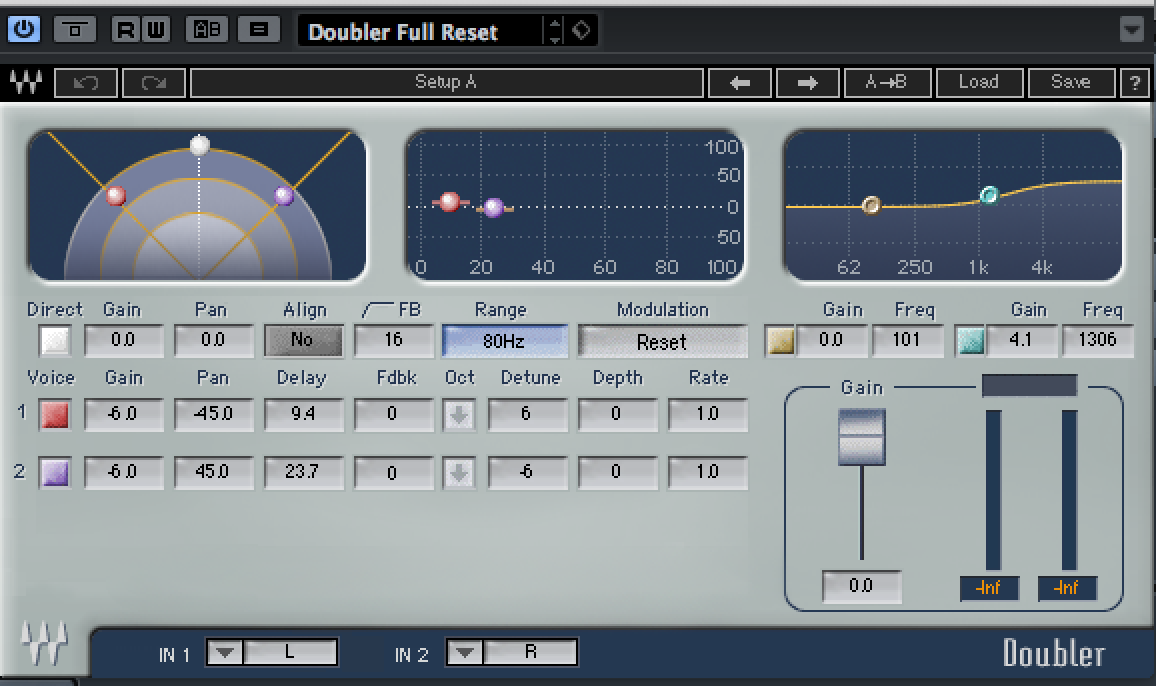The width and height of the screenshot is (1156, 686).
Task: Open the IN 1 channel dropdown arrow
Action: coord(225,652)
